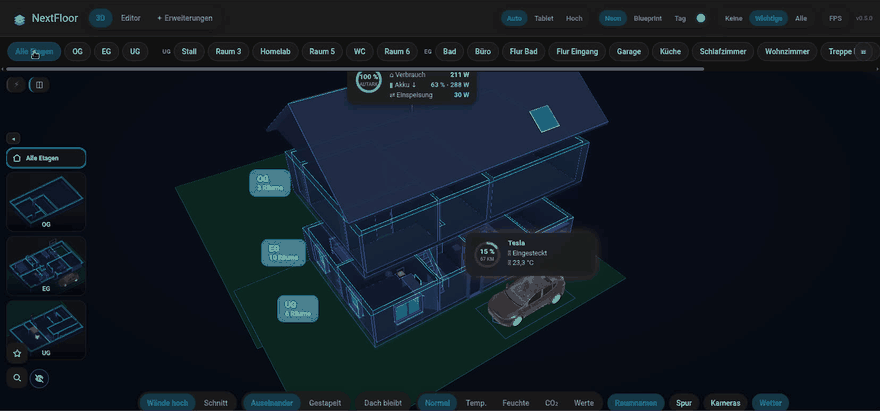
Task: Select Alle Etagen chip in top bar
Action: click(34, 52)
